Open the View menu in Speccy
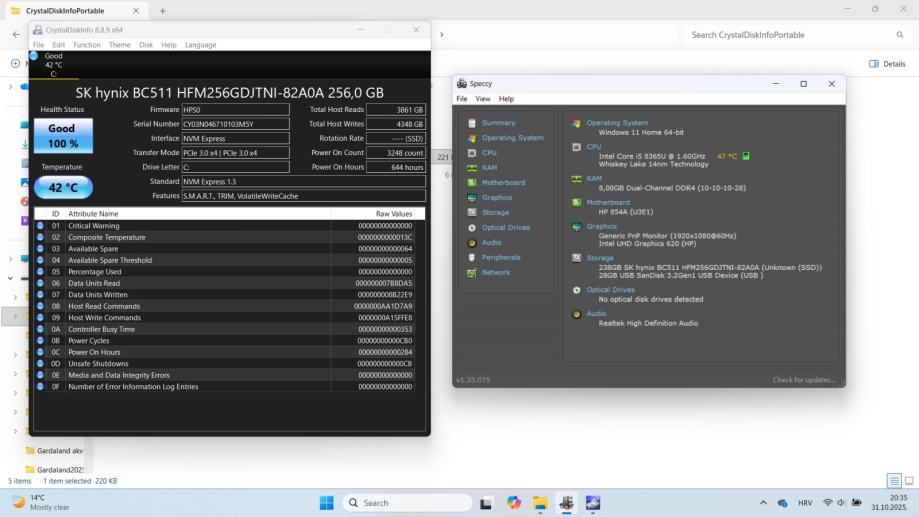This screenshot has width=919, height=517. pyautogui.click(x=483, y=99)
